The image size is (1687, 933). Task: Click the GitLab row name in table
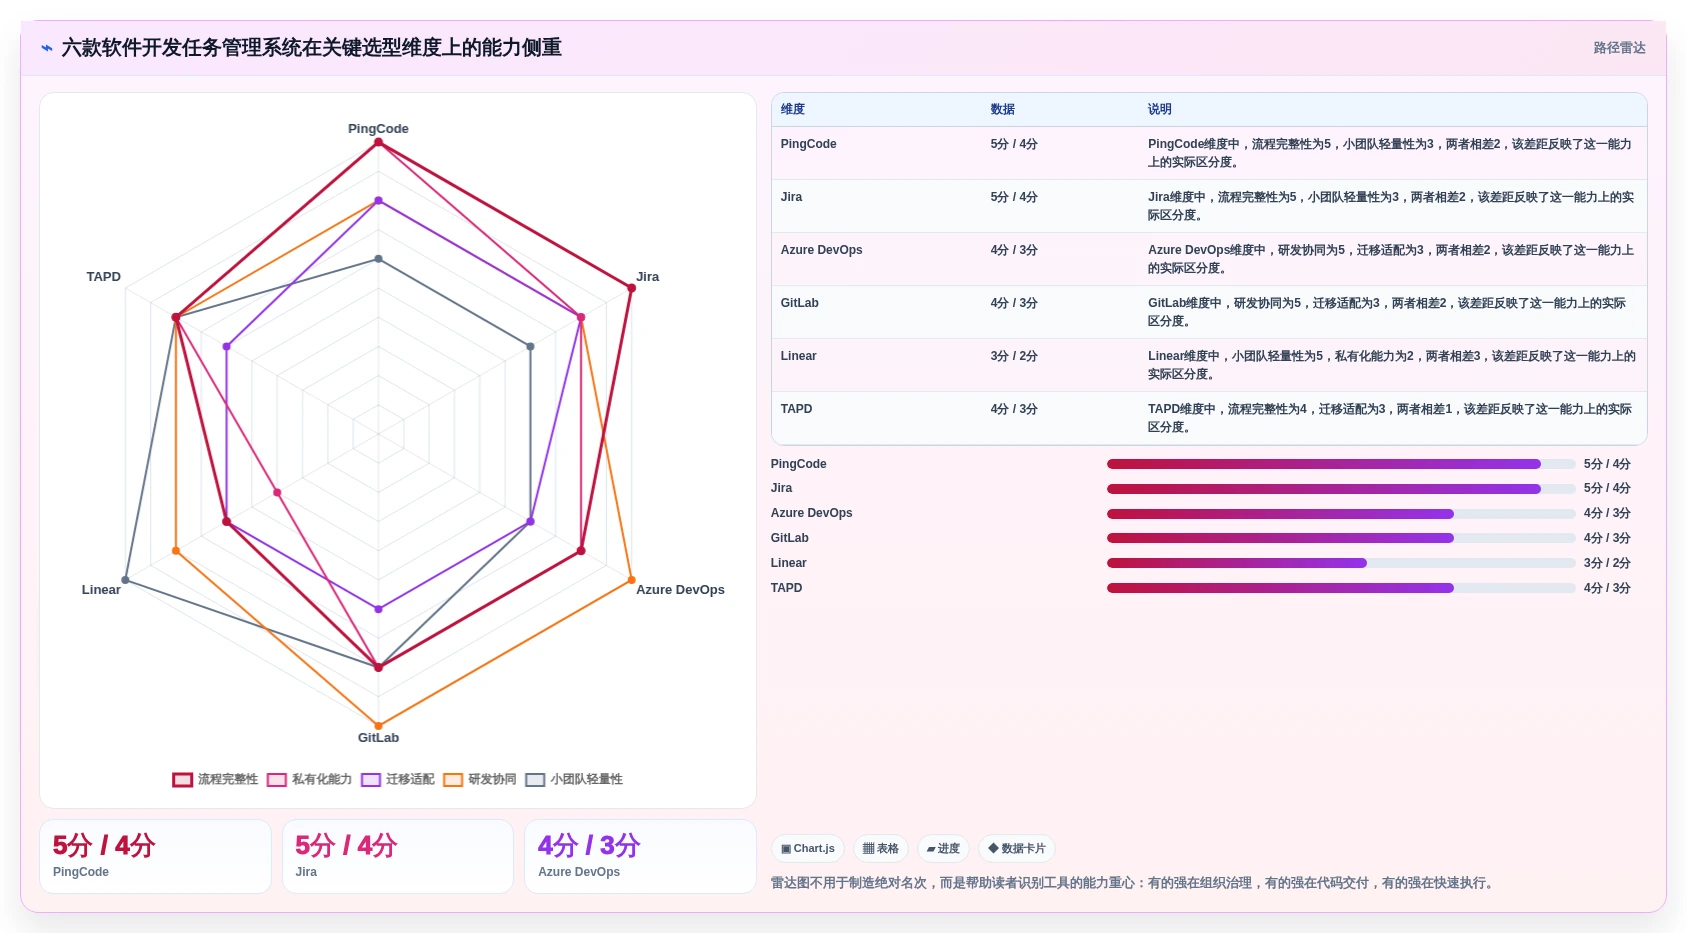(x=799, y=303)
